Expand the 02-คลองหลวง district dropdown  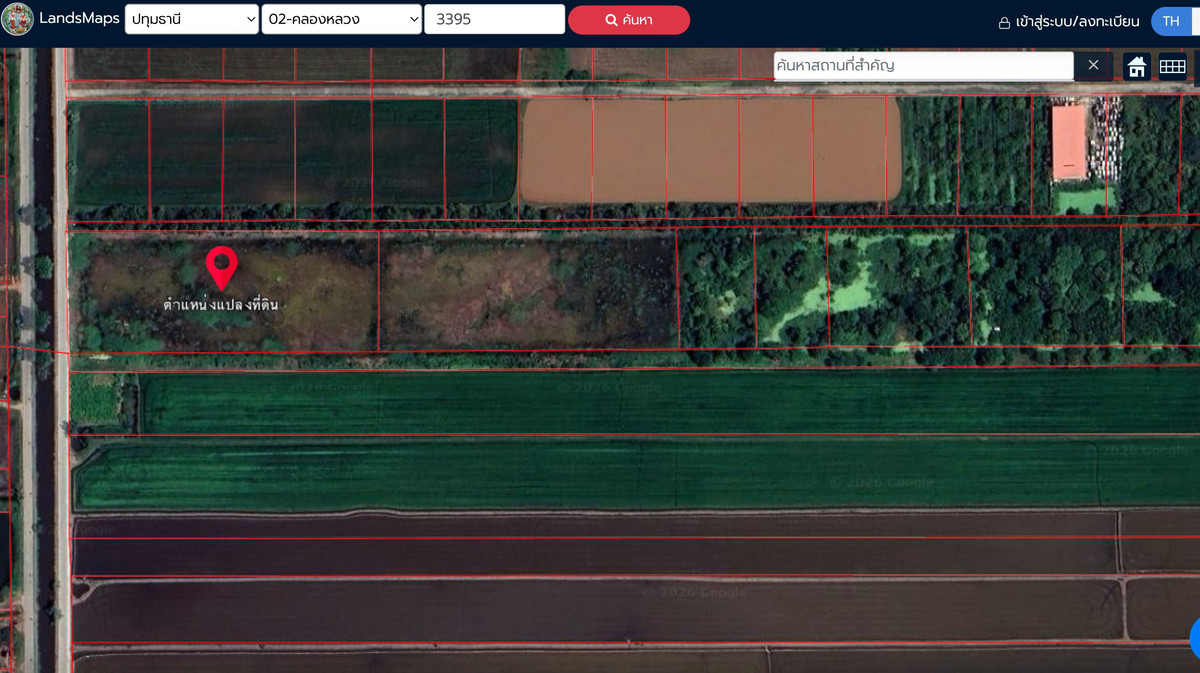341,19
